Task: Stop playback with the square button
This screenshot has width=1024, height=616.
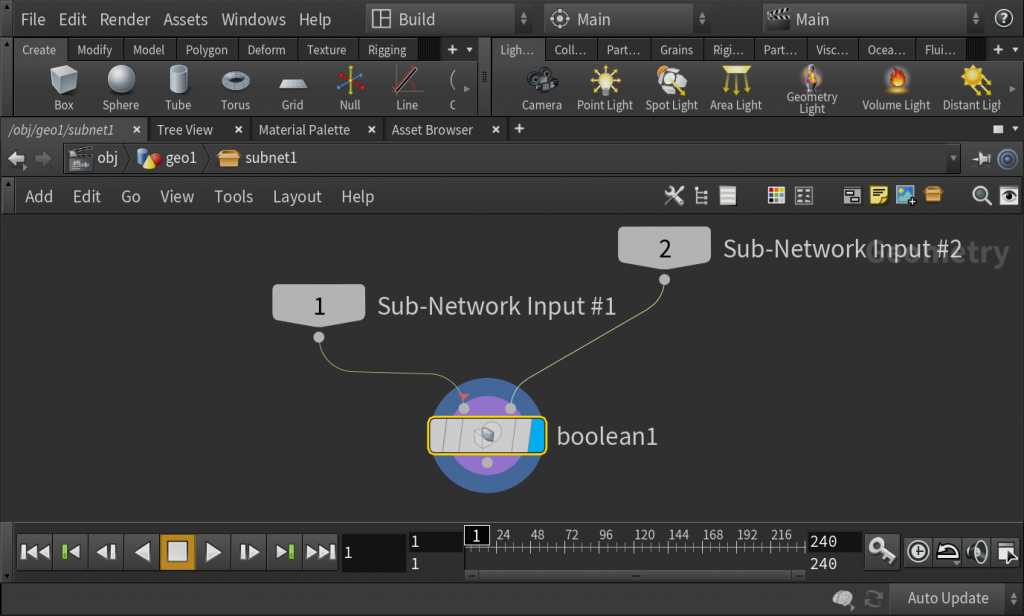Action: coord(178,552)
